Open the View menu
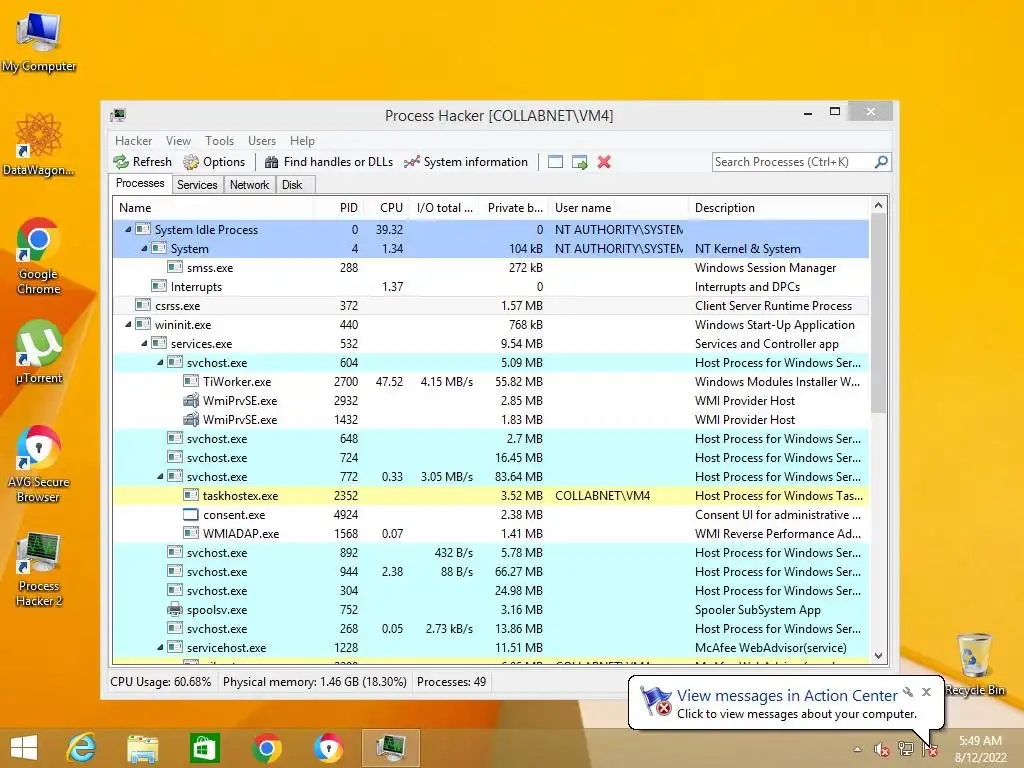 178,141
